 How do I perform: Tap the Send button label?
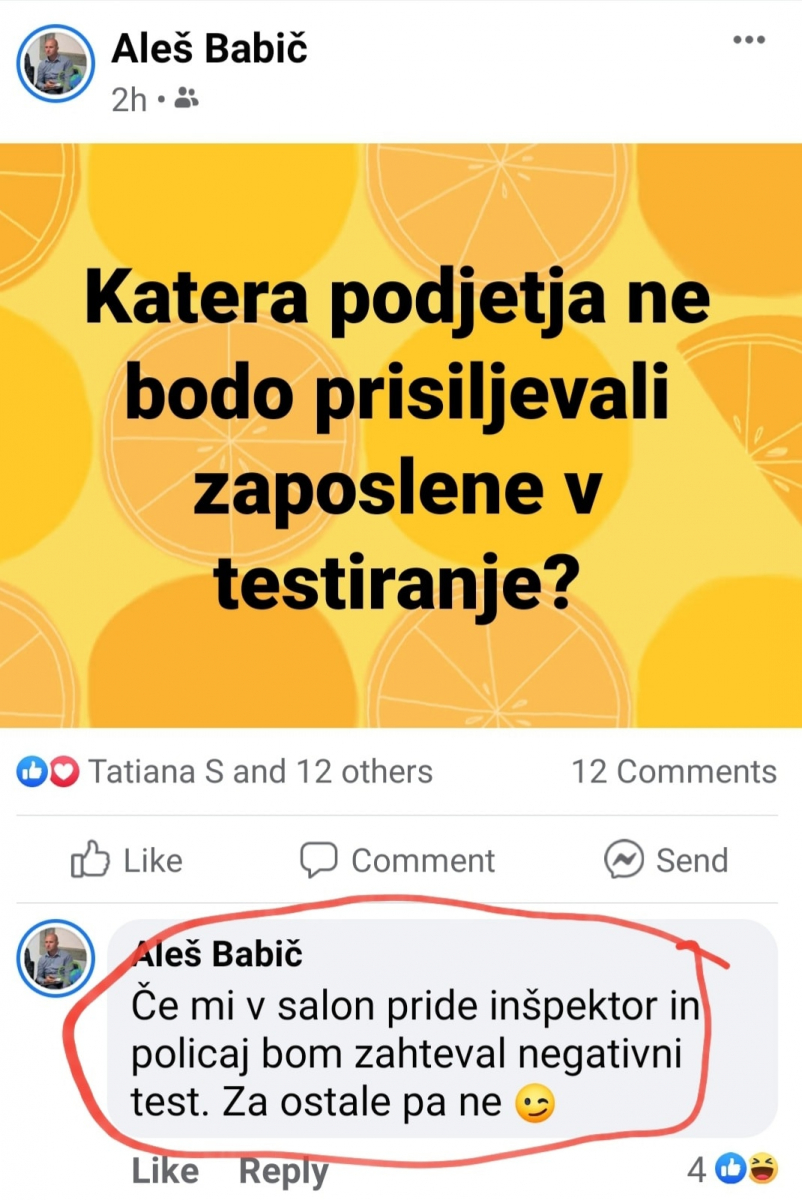tap(692, 860)
